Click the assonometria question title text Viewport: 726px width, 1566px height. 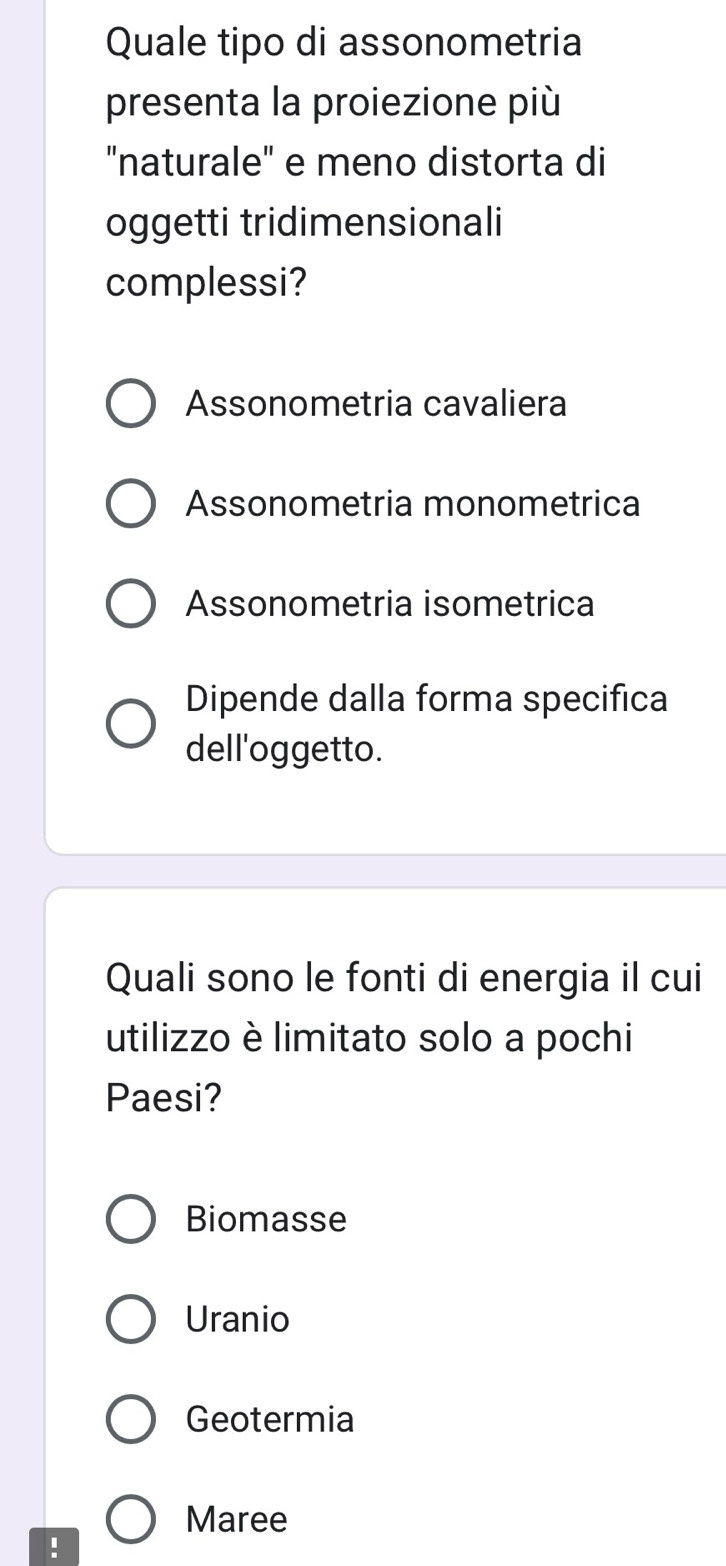click(355, 163)
